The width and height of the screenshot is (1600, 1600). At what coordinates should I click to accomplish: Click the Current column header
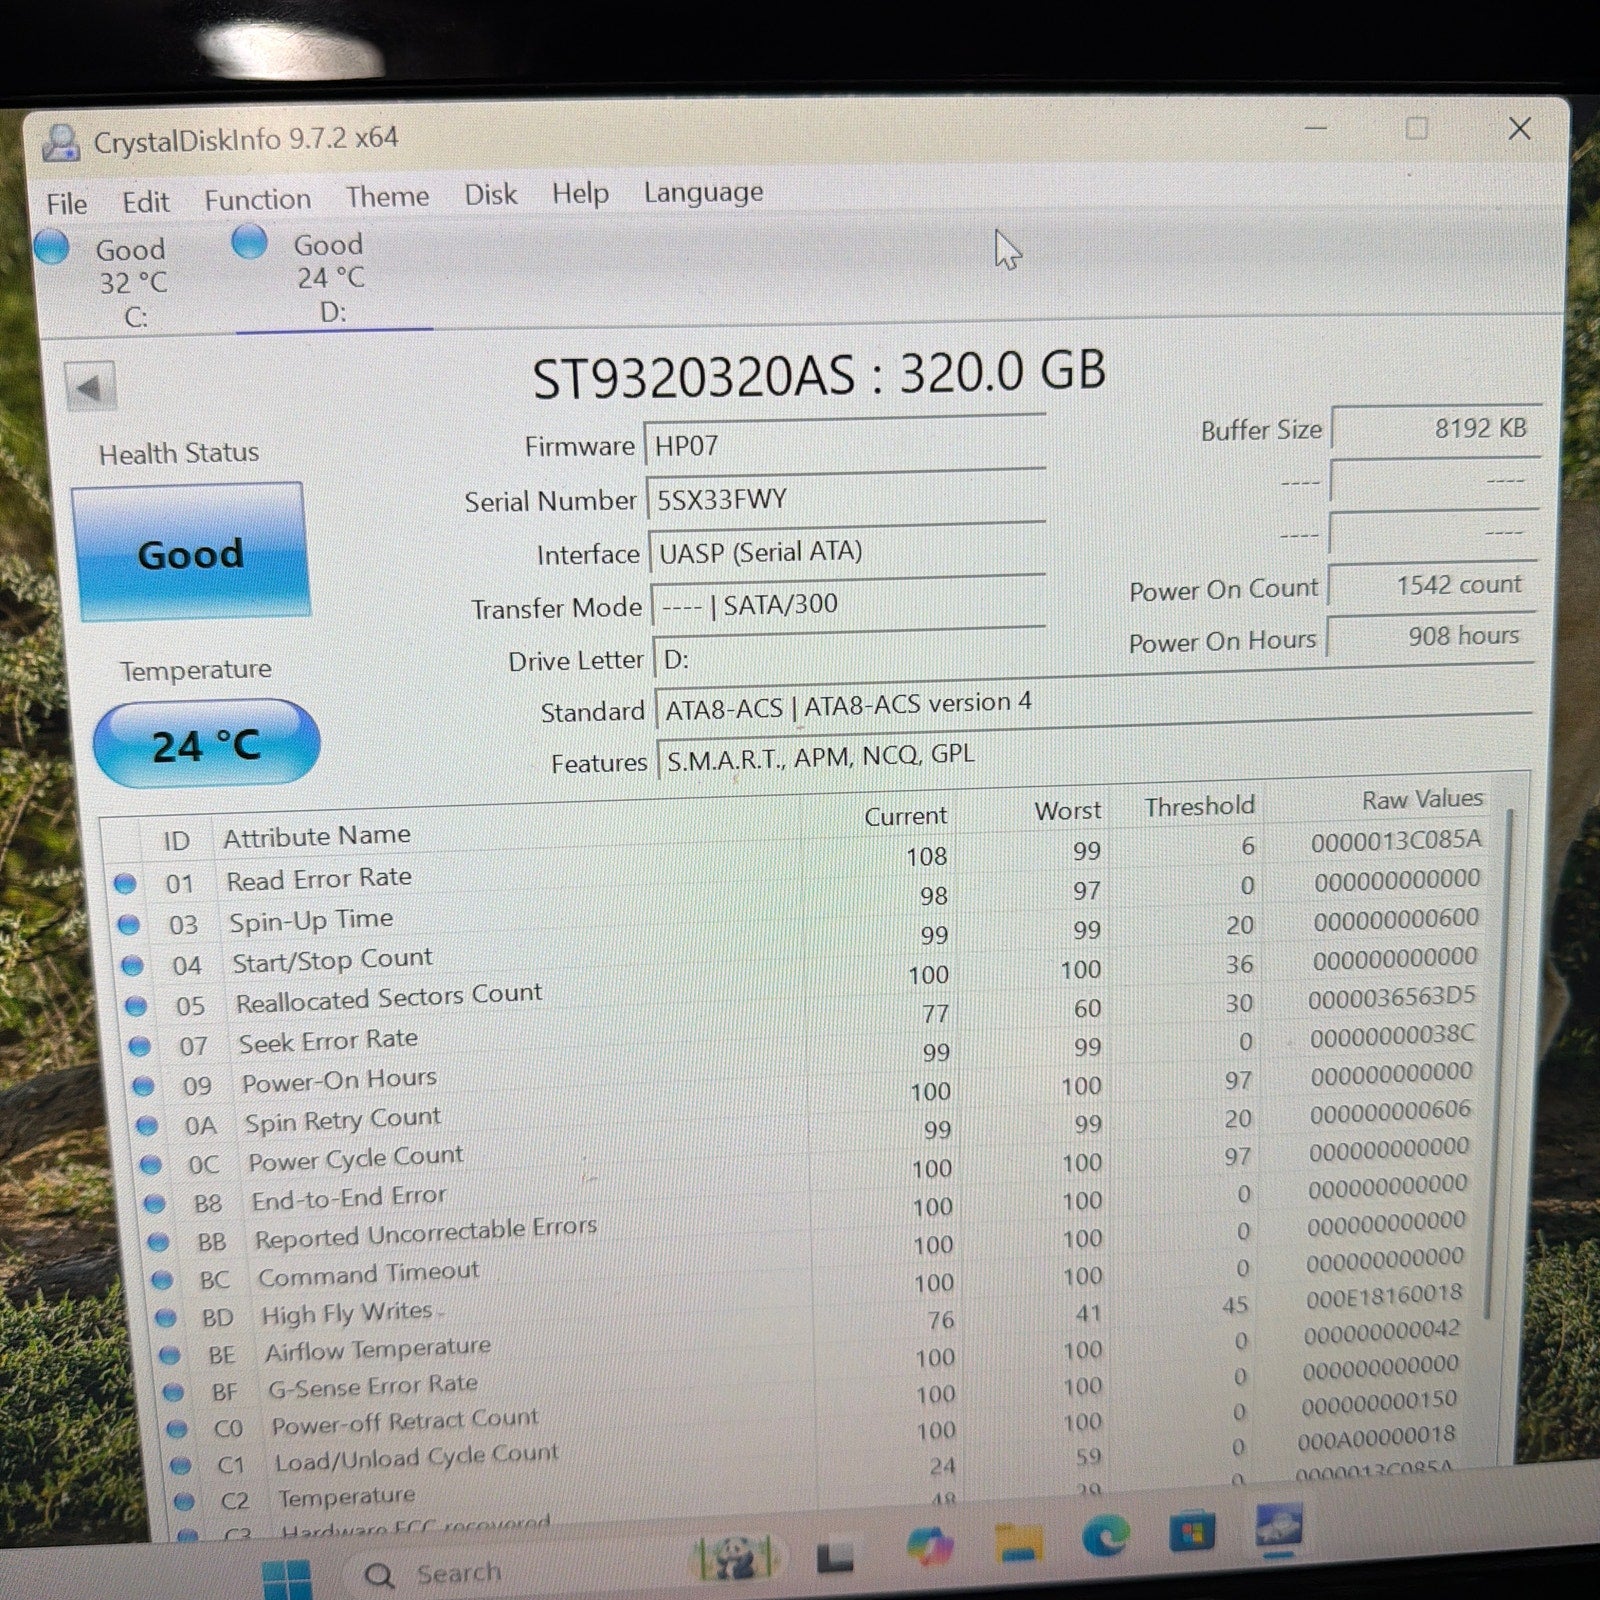click(x=905, y=817)
